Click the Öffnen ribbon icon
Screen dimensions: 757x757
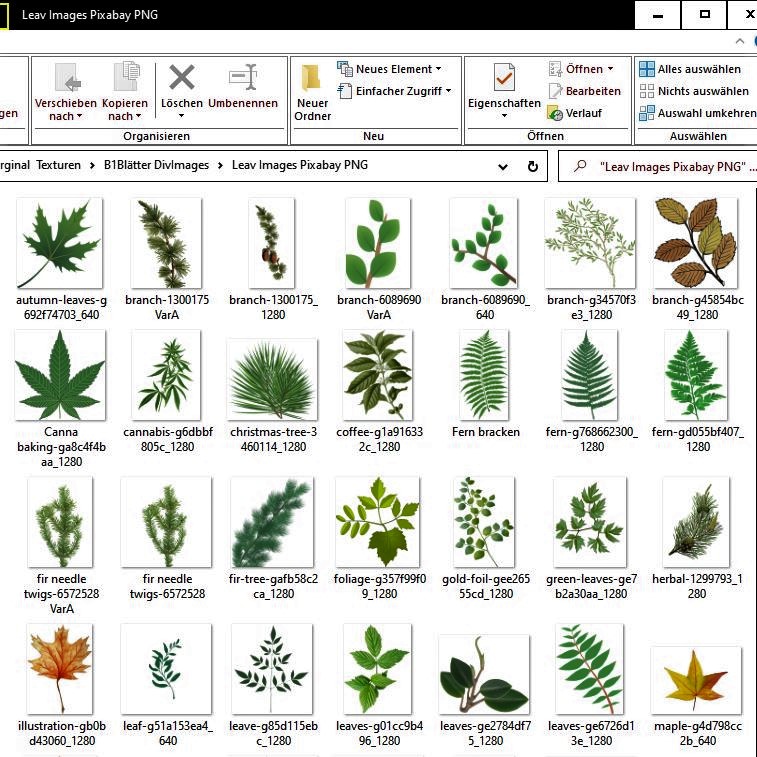click(x=555, y=69)
